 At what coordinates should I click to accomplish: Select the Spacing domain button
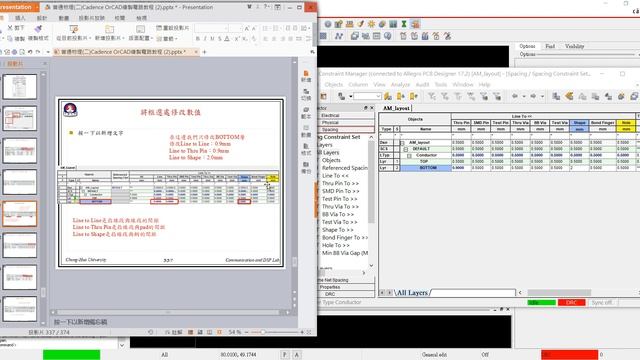[x=346, y=129]
